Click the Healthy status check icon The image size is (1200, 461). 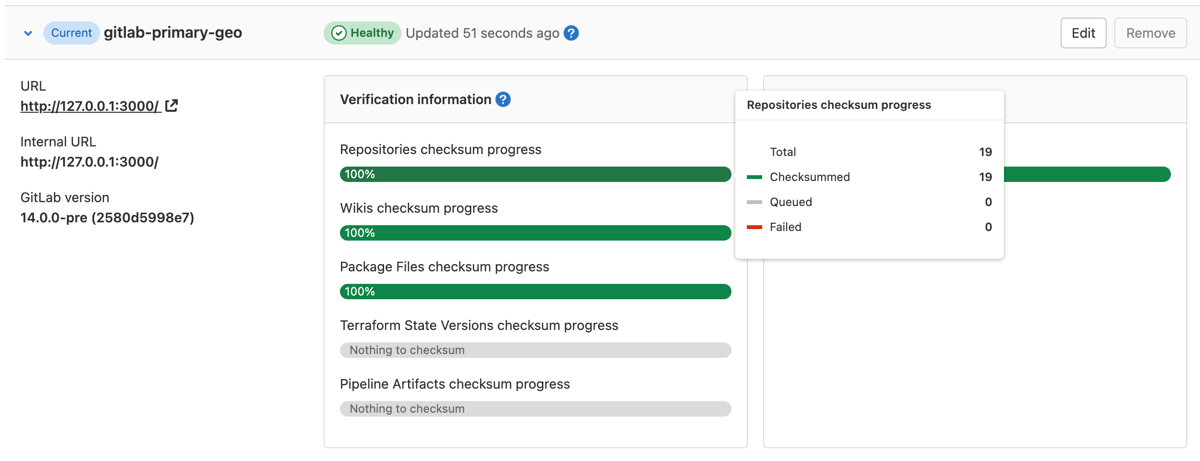[339, 33]
